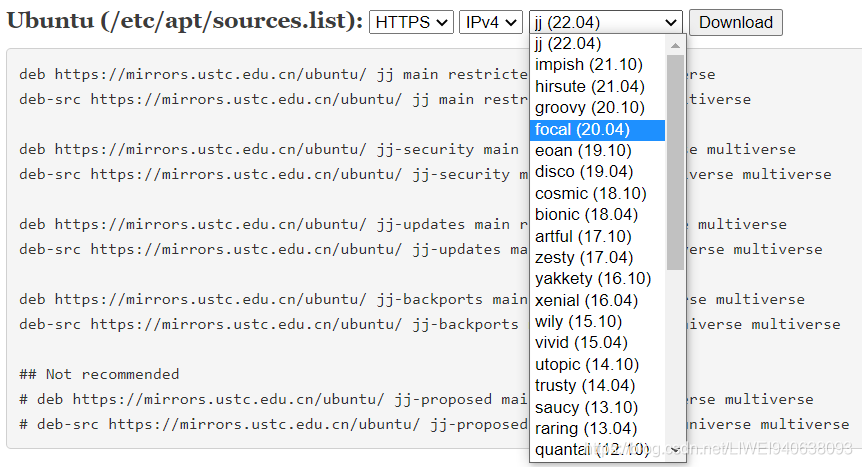Pick yakkety (16.10) entry
Screen dimensions: 862x467
coord(597,279)
